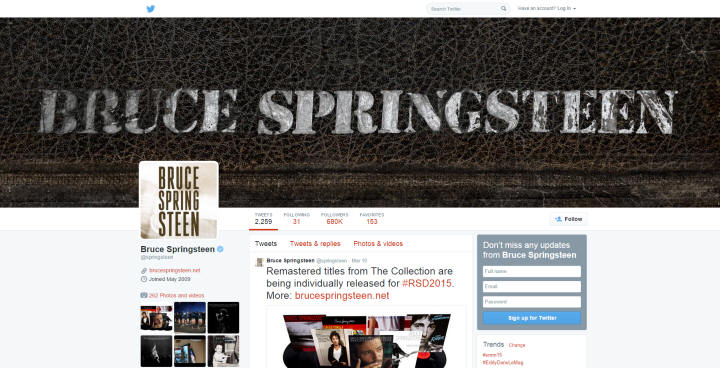Open the 262 Photos and videos link

pos(176,295)
